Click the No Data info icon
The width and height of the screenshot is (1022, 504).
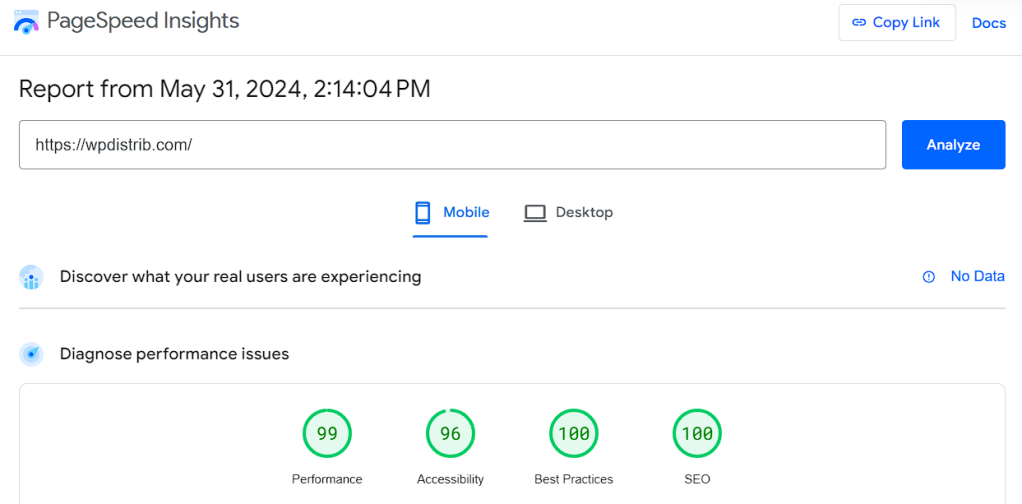pos(929,277)
